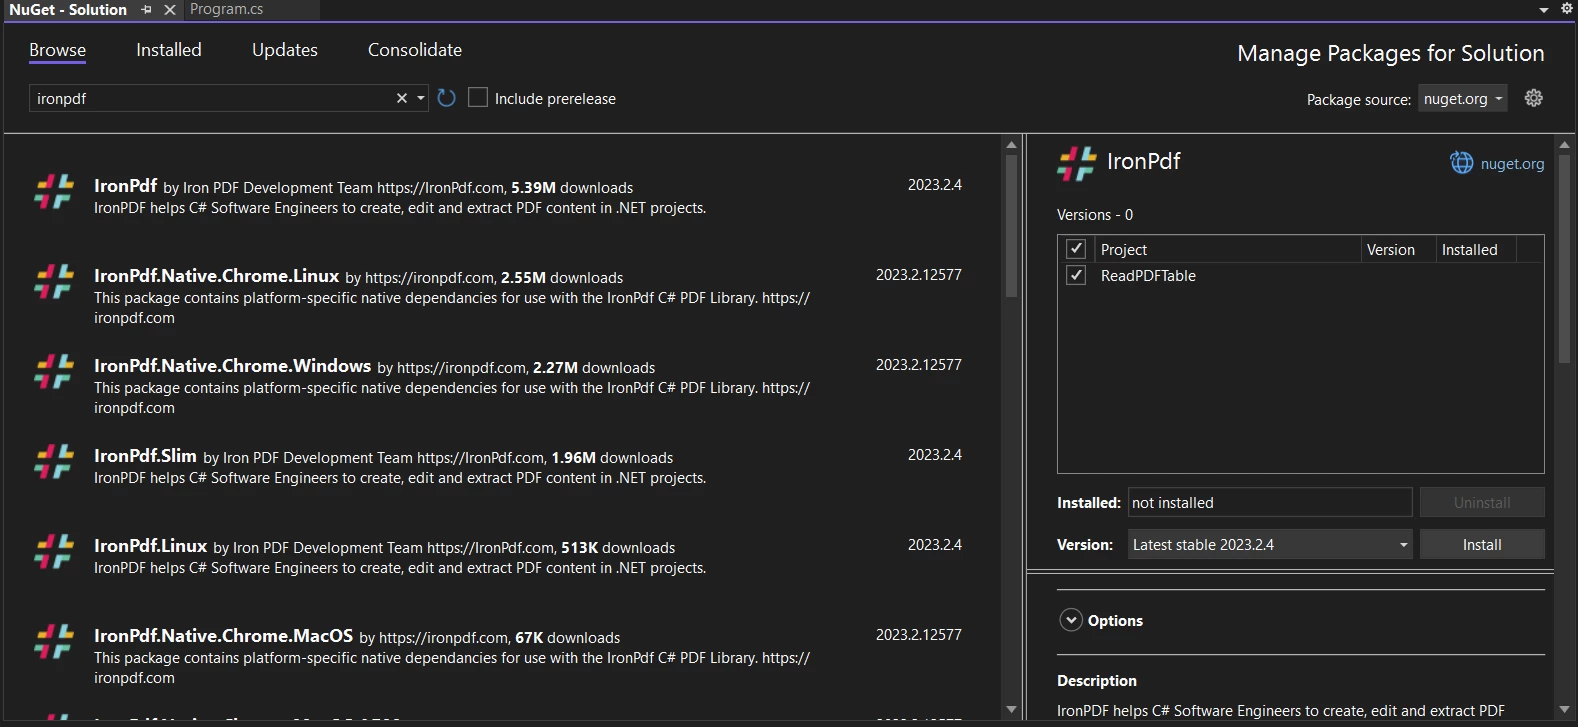Click the globe icon beside nuget.org
The height and width of the screenshot is (727, 1578).
(1462, 163)
